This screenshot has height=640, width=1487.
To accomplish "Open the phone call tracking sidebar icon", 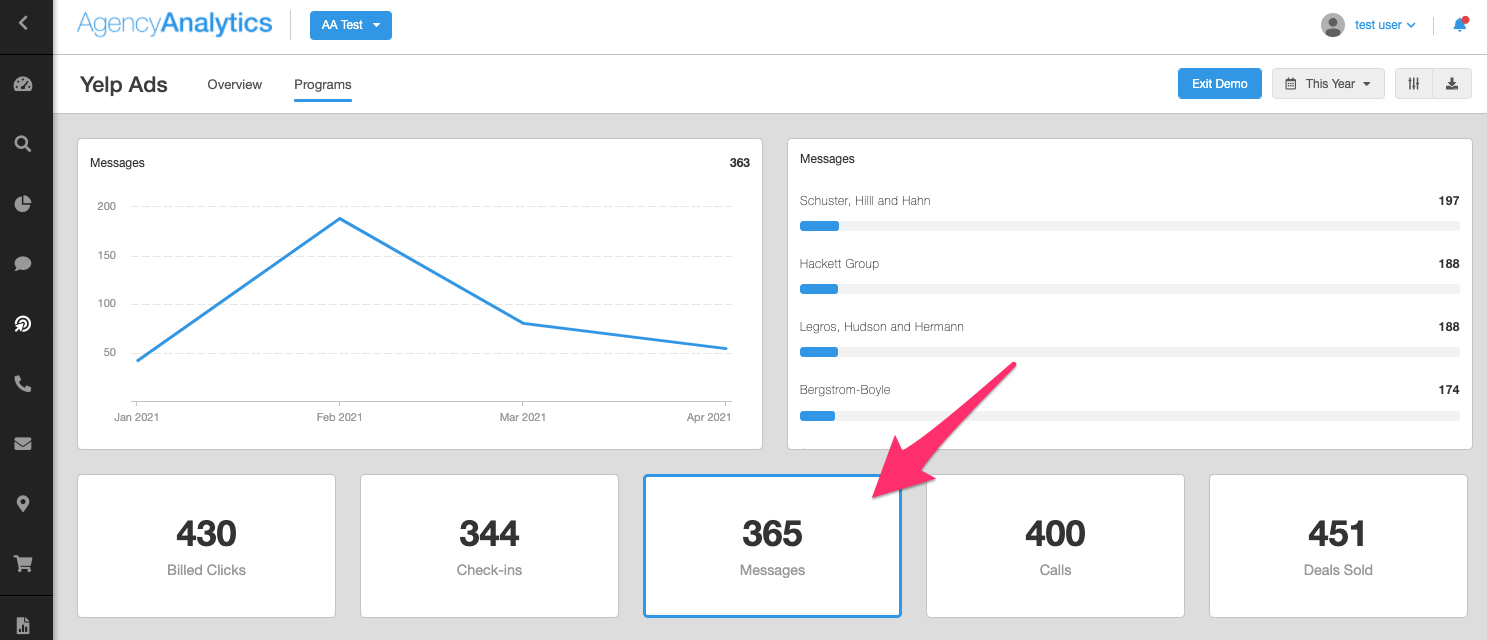I will tap(23, 383).
